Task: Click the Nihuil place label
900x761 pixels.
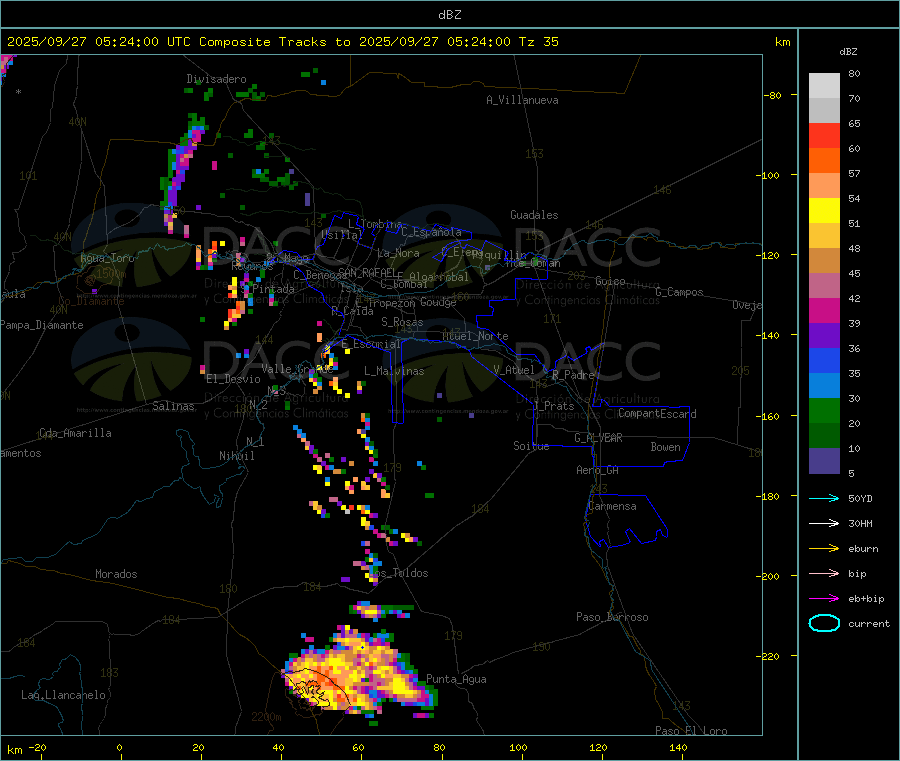Action: pyautogui.click(x=236, y=456)
